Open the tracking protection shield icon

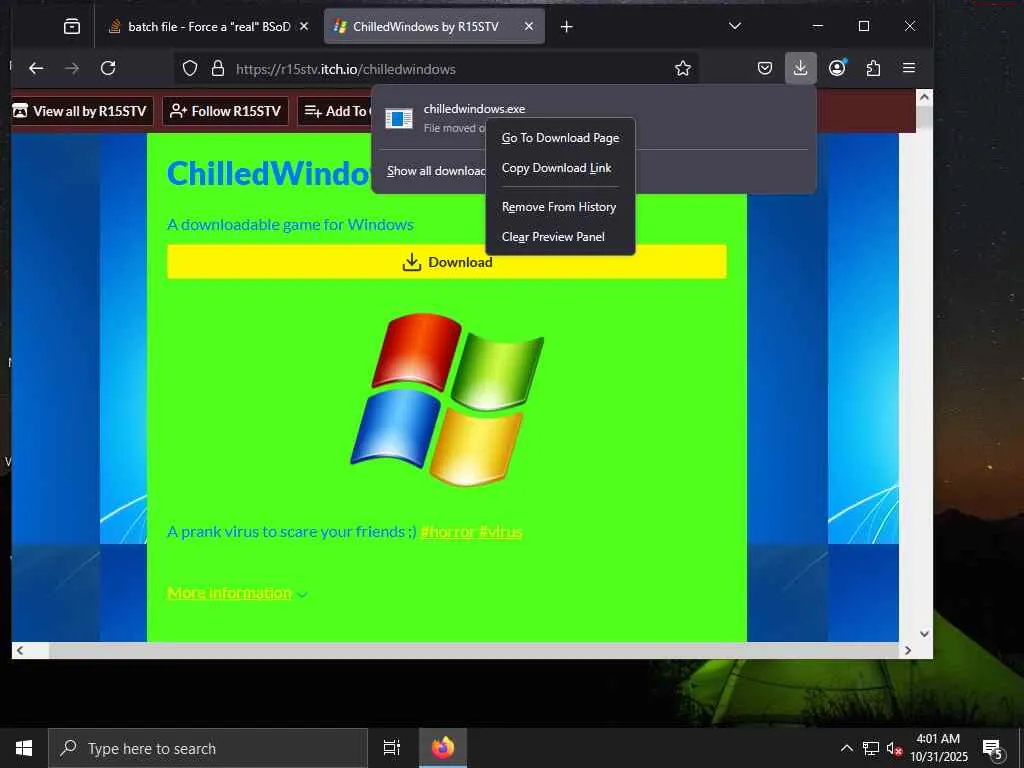(190, 69)
